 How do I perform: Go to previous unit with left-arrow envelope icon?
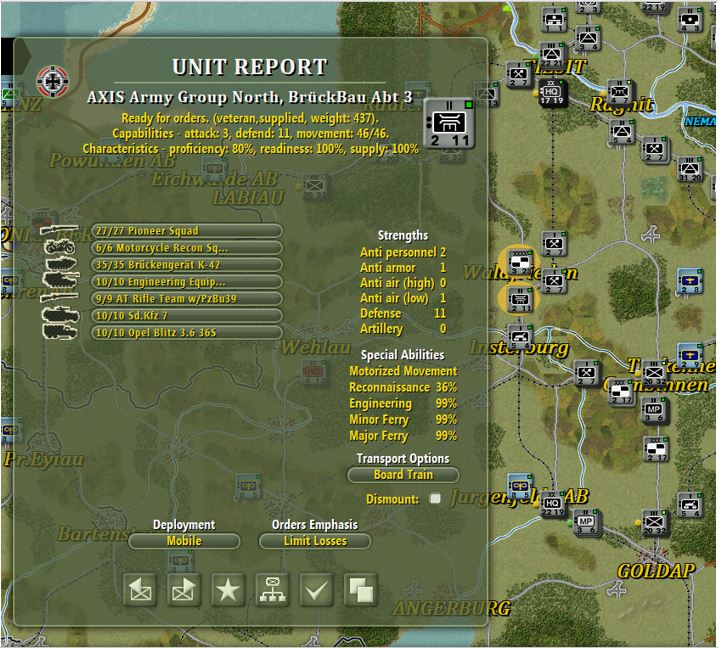140,589
